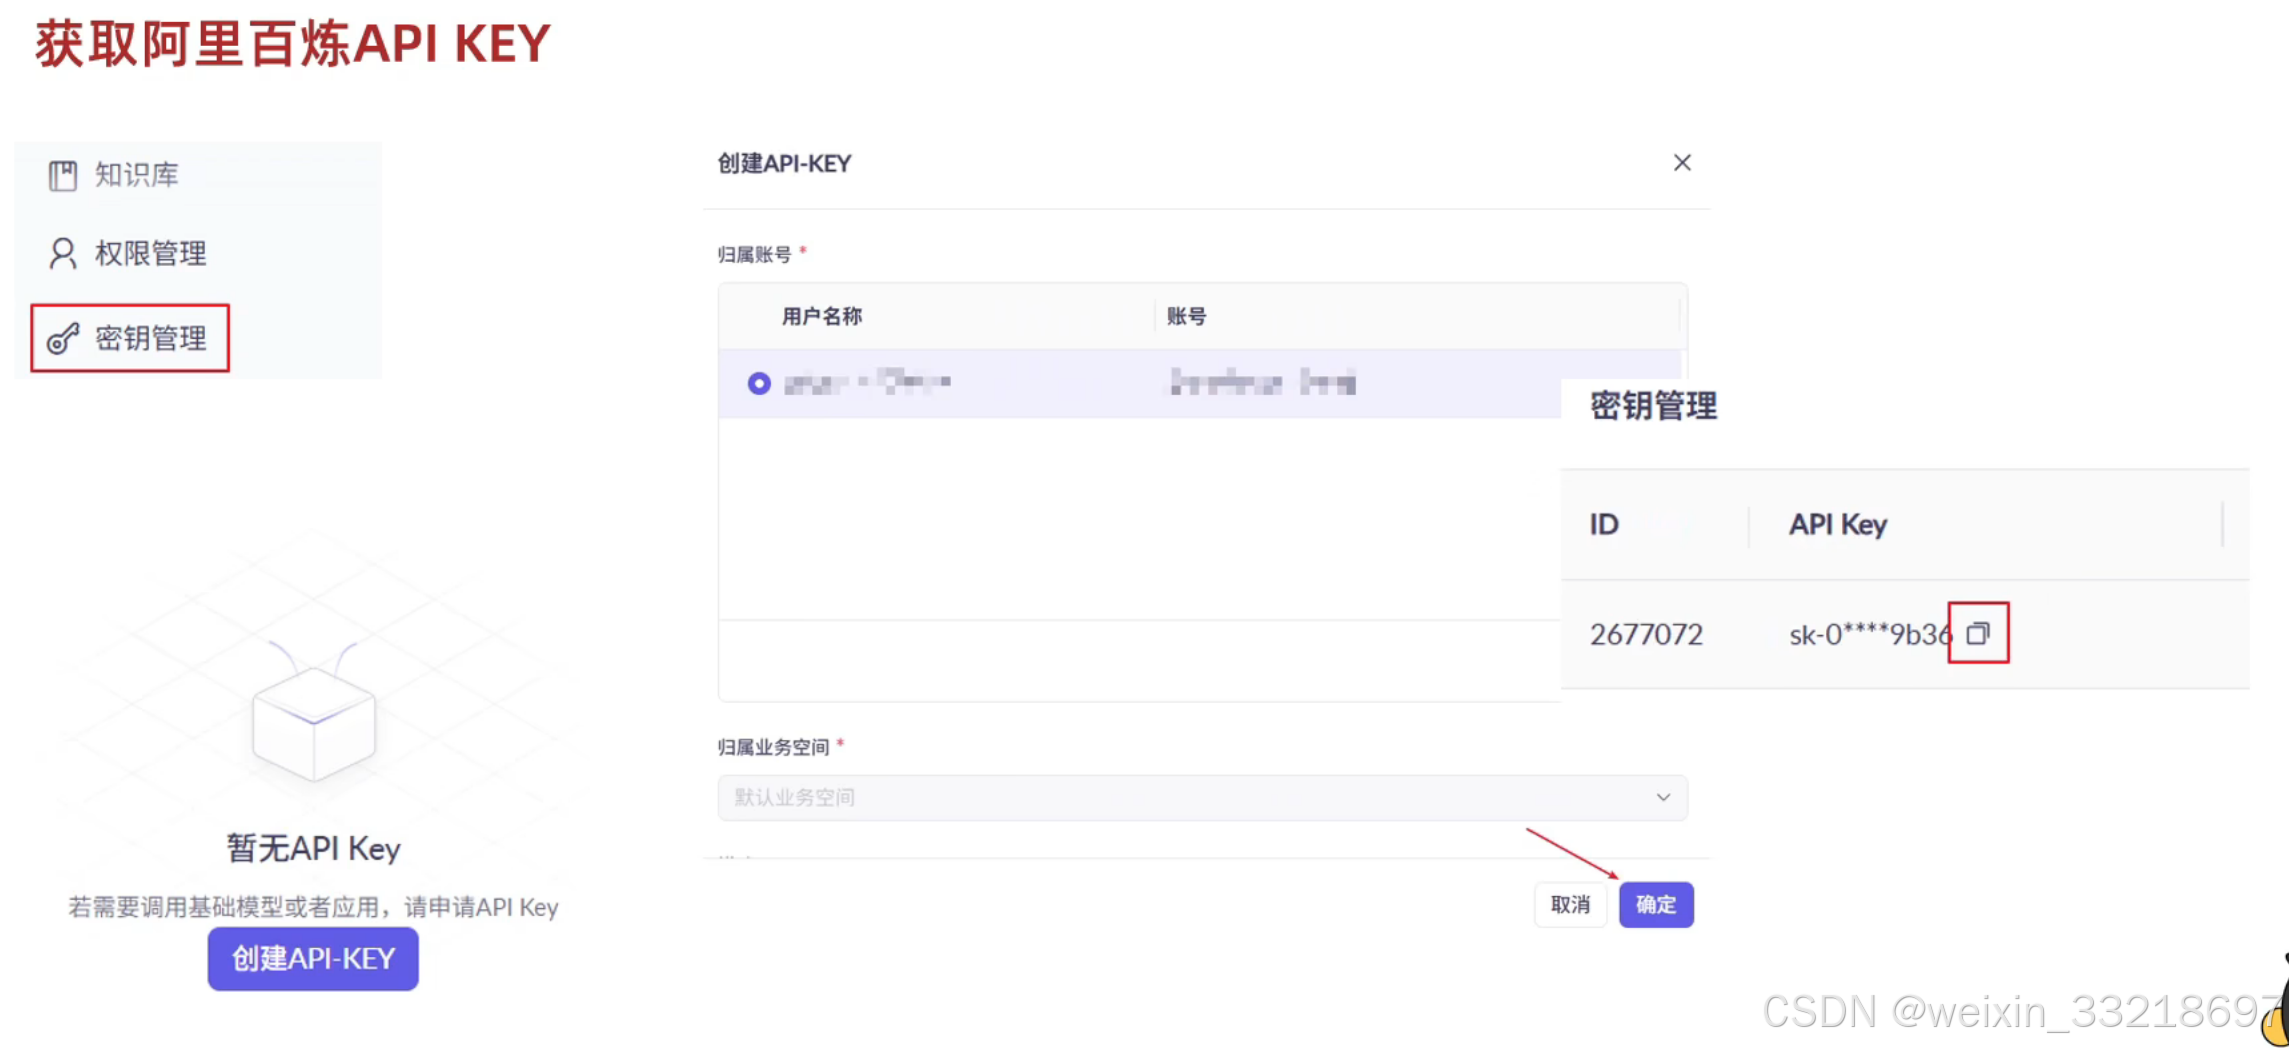The height and width of the screenshot is (1050, 2289).
Task: Click the blurred account value in 账号 column
Action: pyautogui.click(x=1263, y=382)
